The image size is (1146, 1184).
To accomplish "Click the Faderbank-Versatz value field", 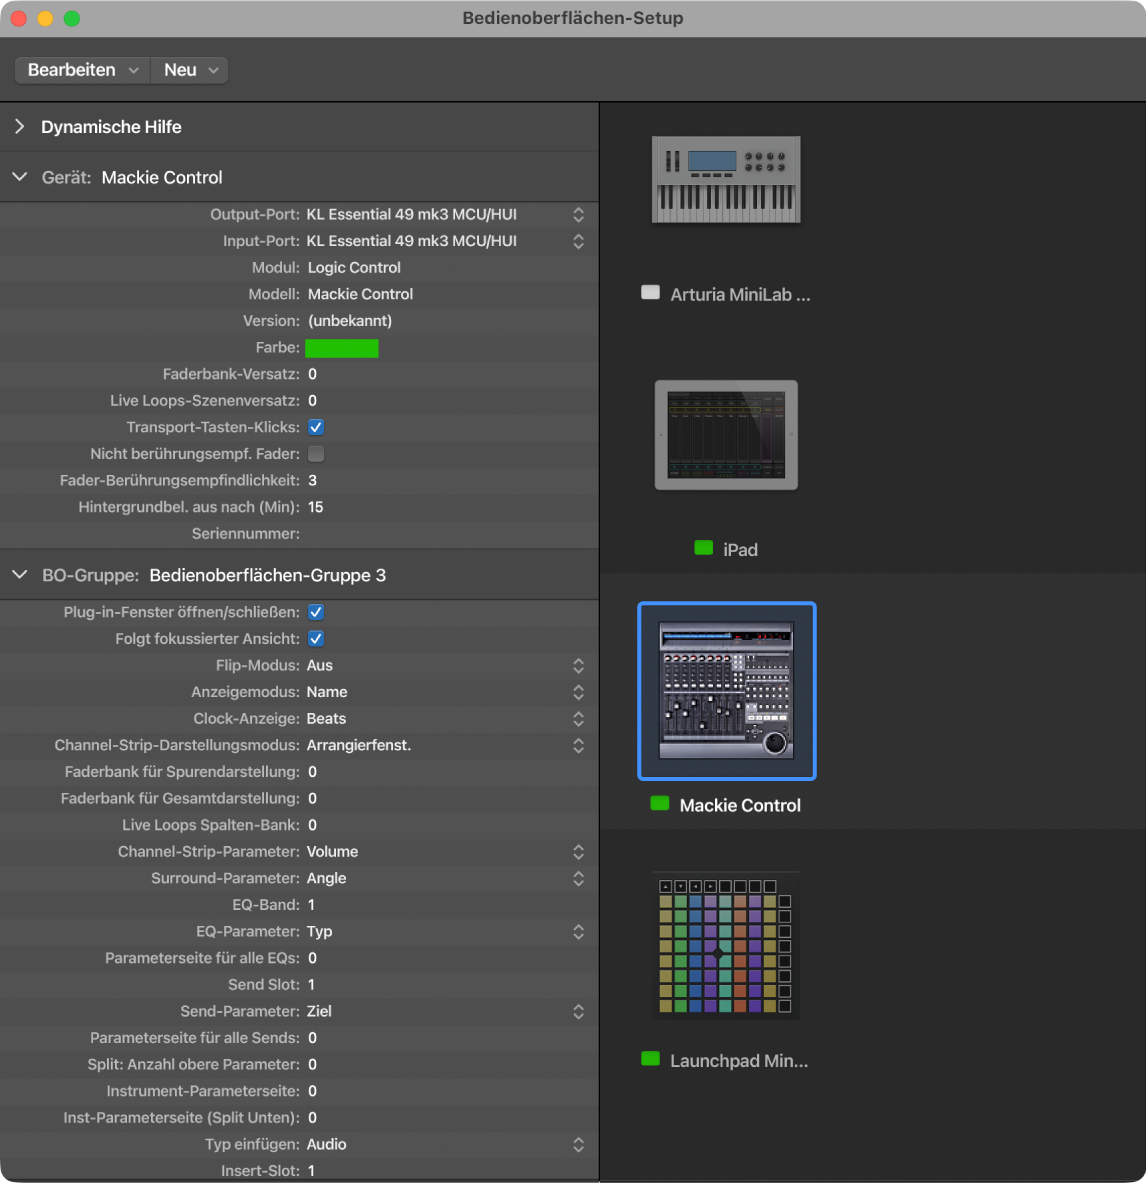I will point(313,375).
